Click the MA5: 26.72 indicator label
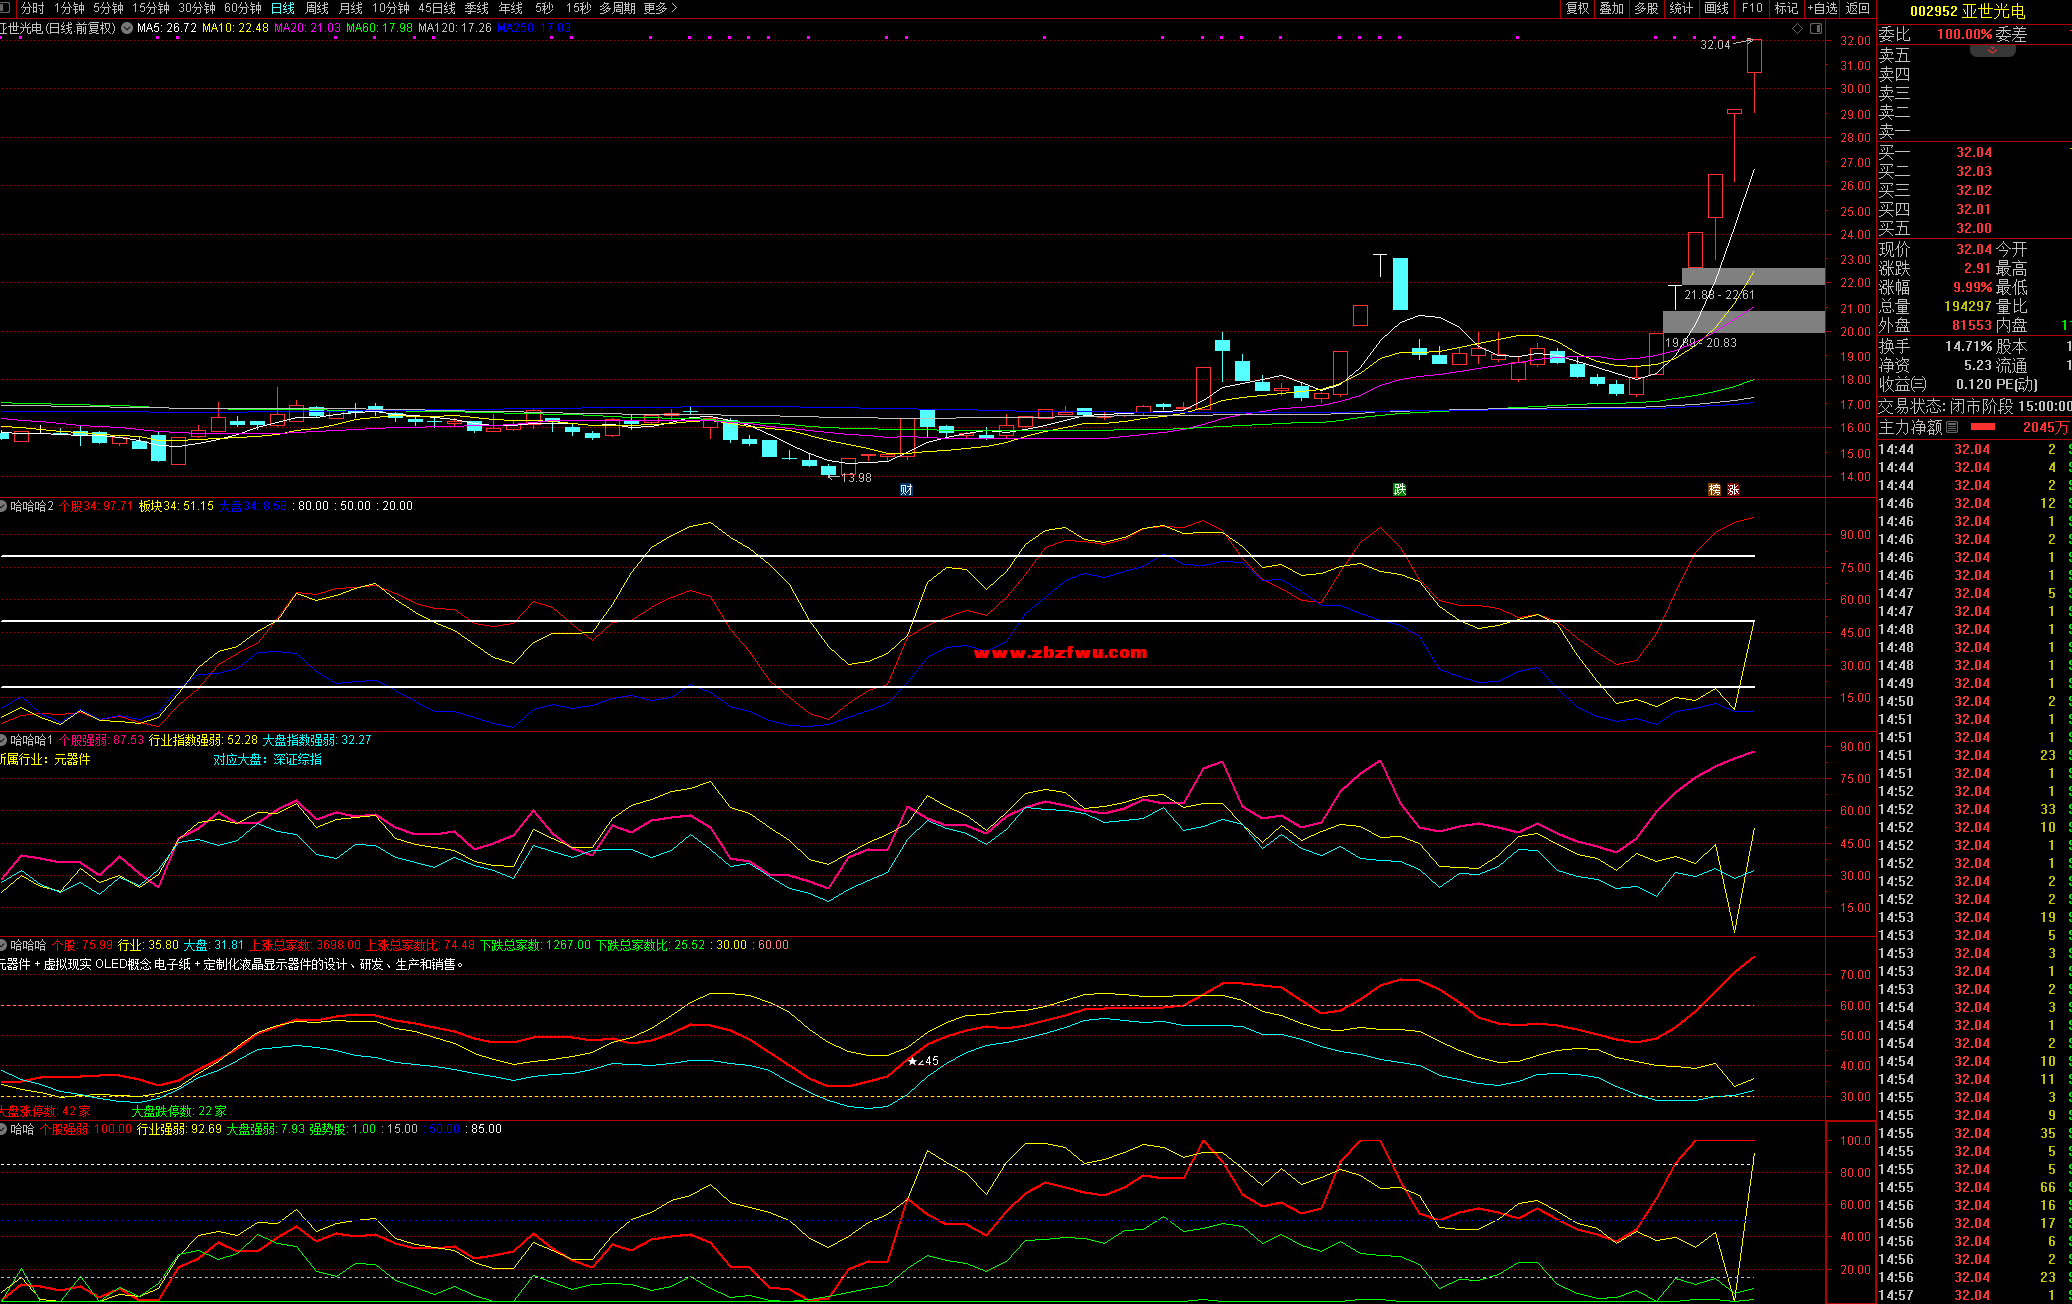 pos(167,28)
